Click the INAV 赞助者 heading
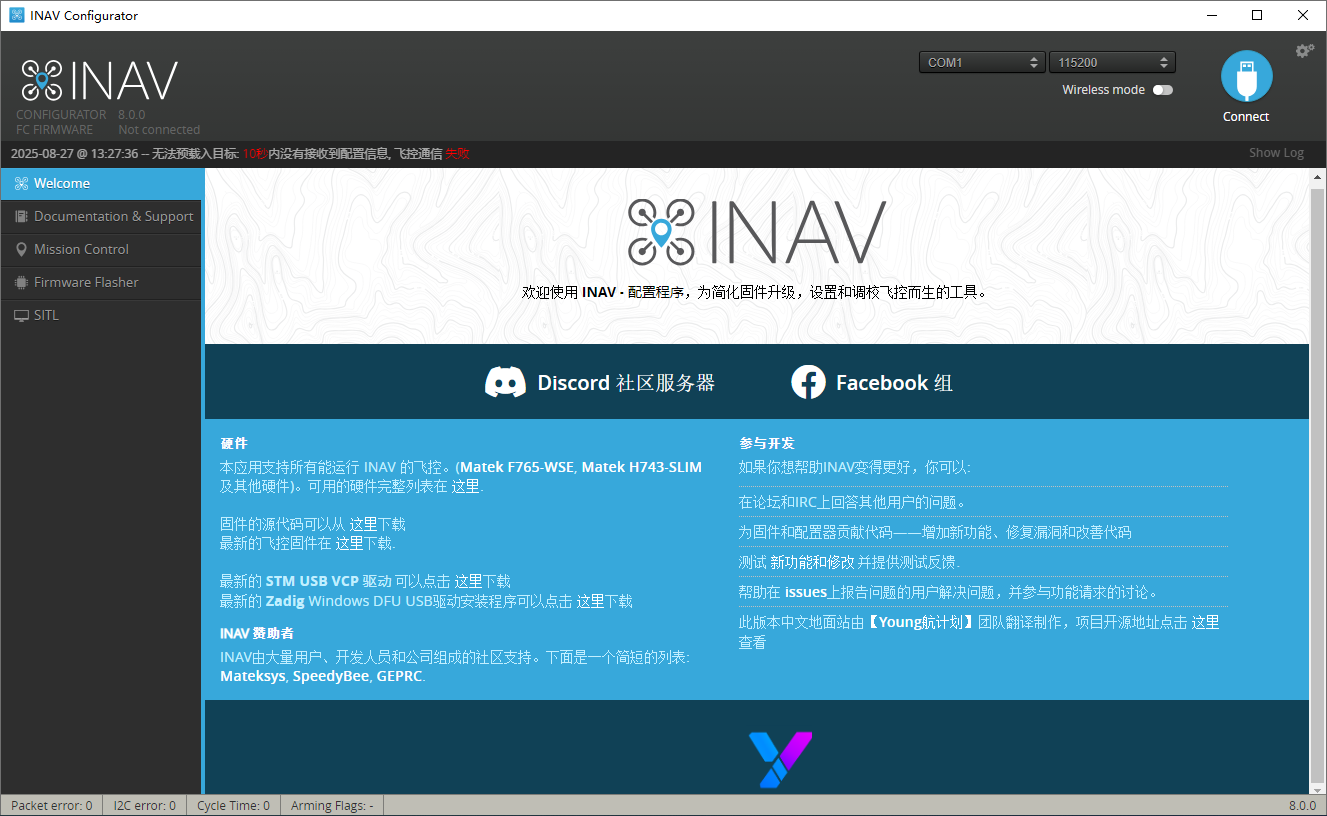 click(257, 633)
